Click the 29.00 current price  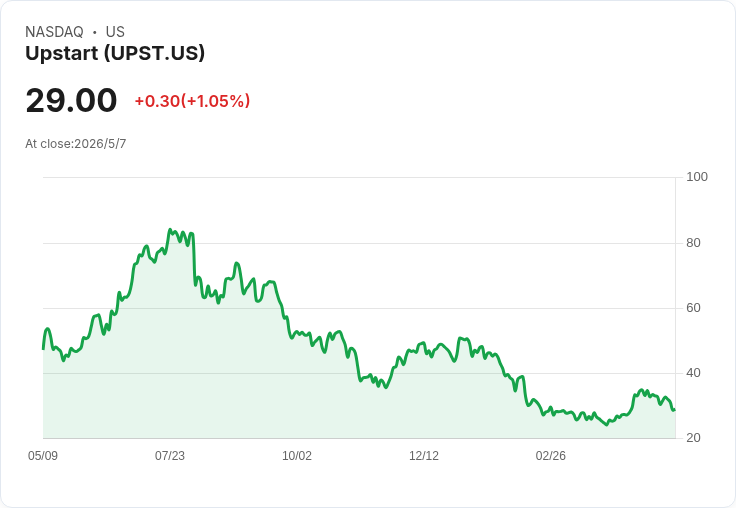pos(71,100)
